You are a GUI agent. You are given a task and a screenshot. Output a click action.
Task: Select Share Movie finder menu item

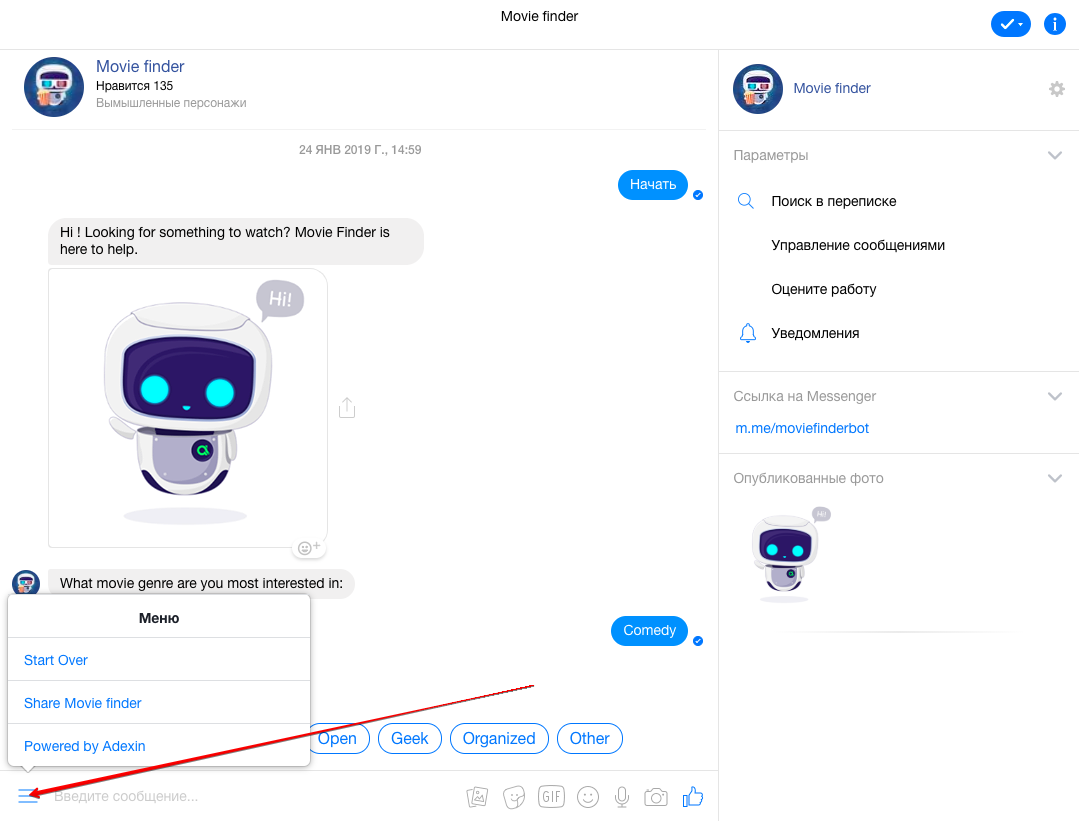click(x=159, y=703)
